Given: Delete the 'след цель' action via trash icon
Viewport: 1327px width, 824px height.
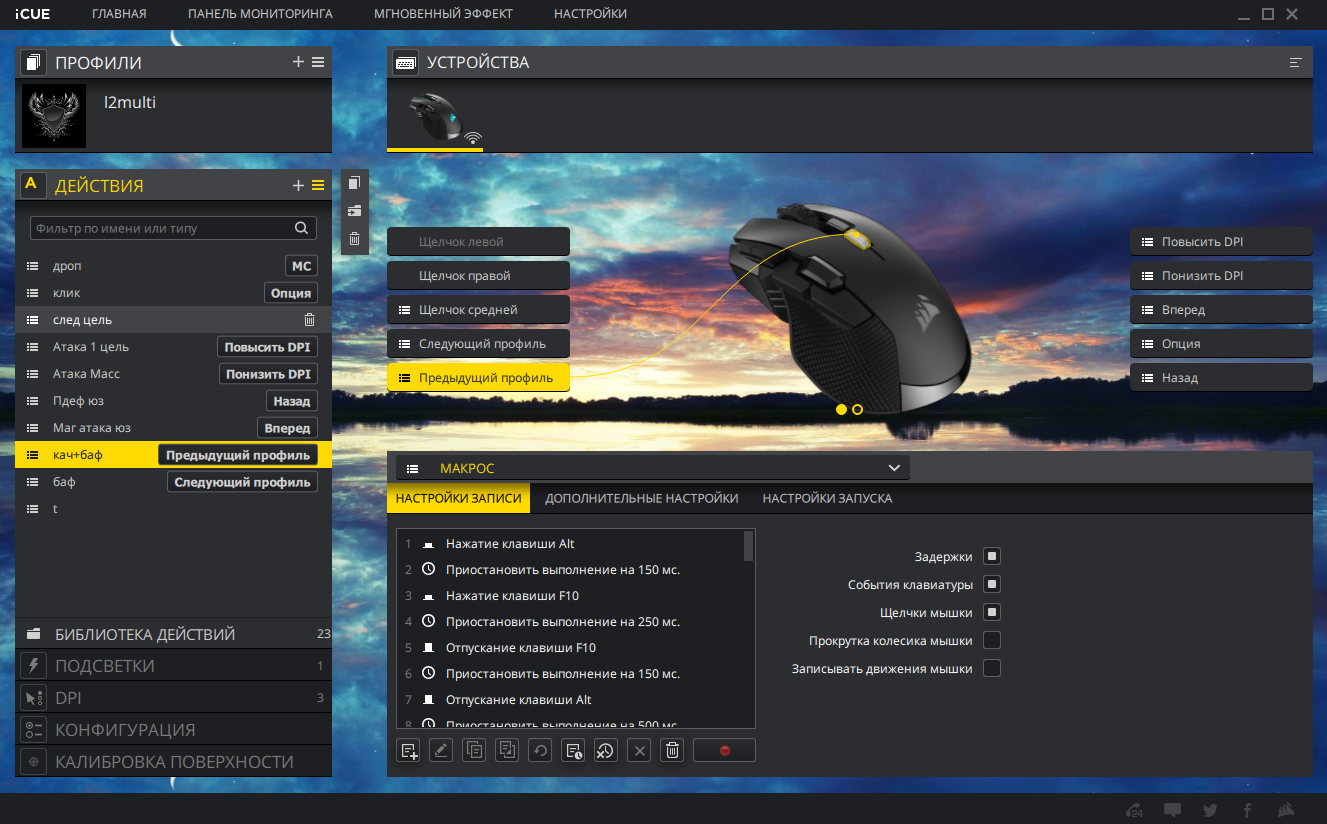Looking at the screenshot, I should point(309,320).
